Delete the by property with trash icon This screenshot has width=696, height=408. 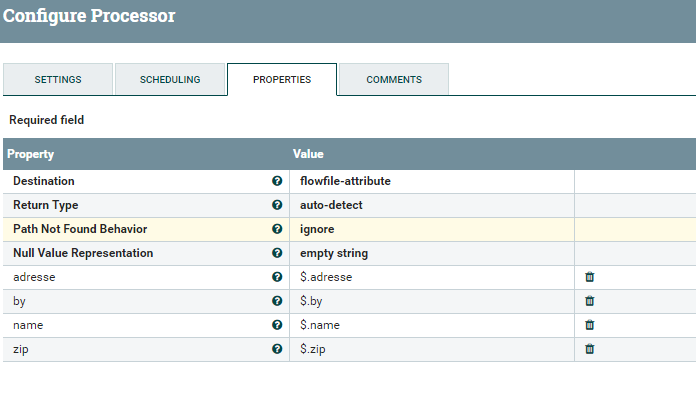point(589,301)
